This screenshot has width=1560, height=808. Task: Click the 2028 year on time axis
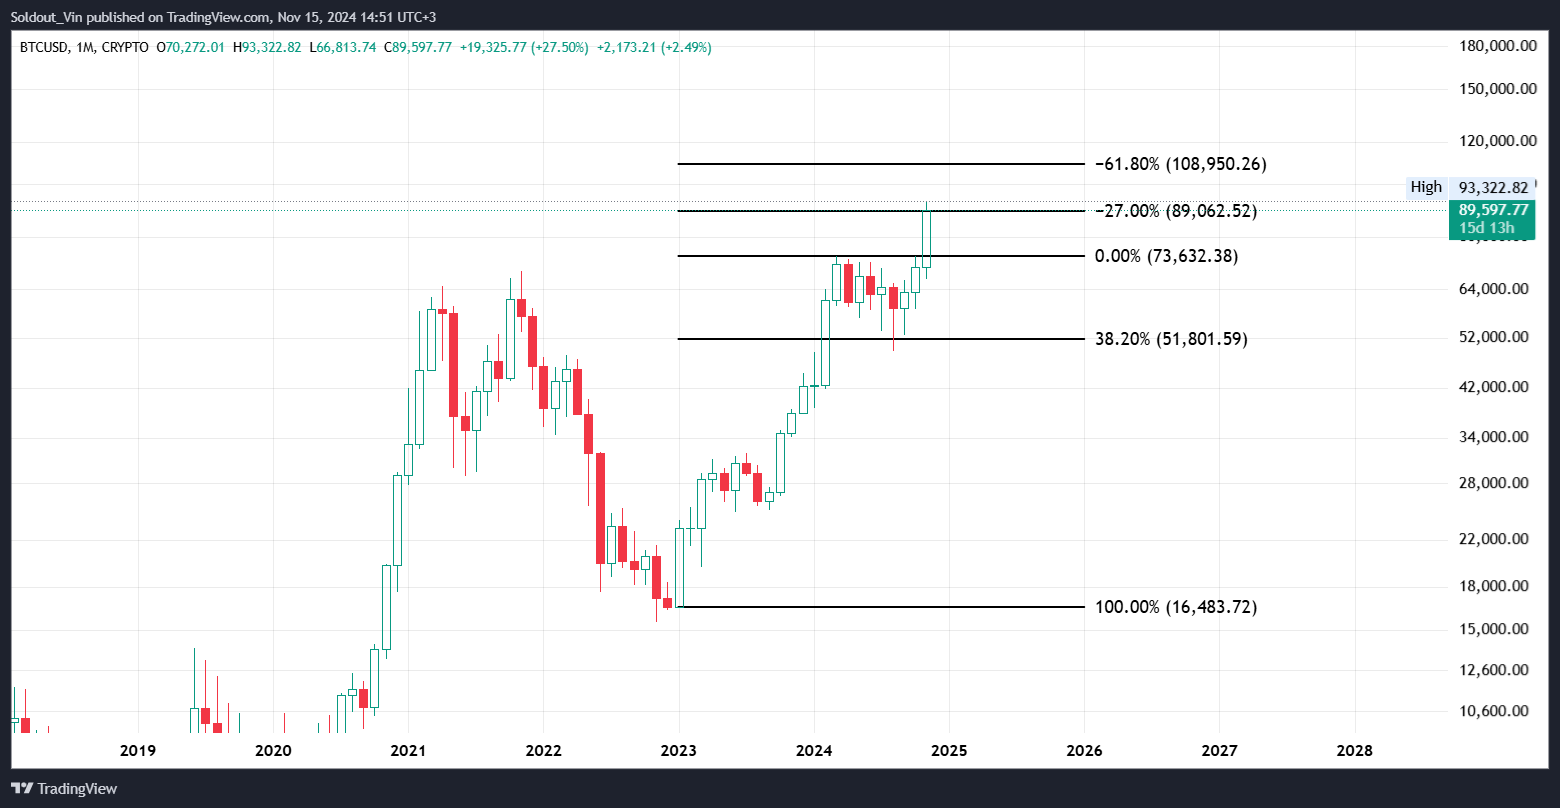pos(1354,750)
